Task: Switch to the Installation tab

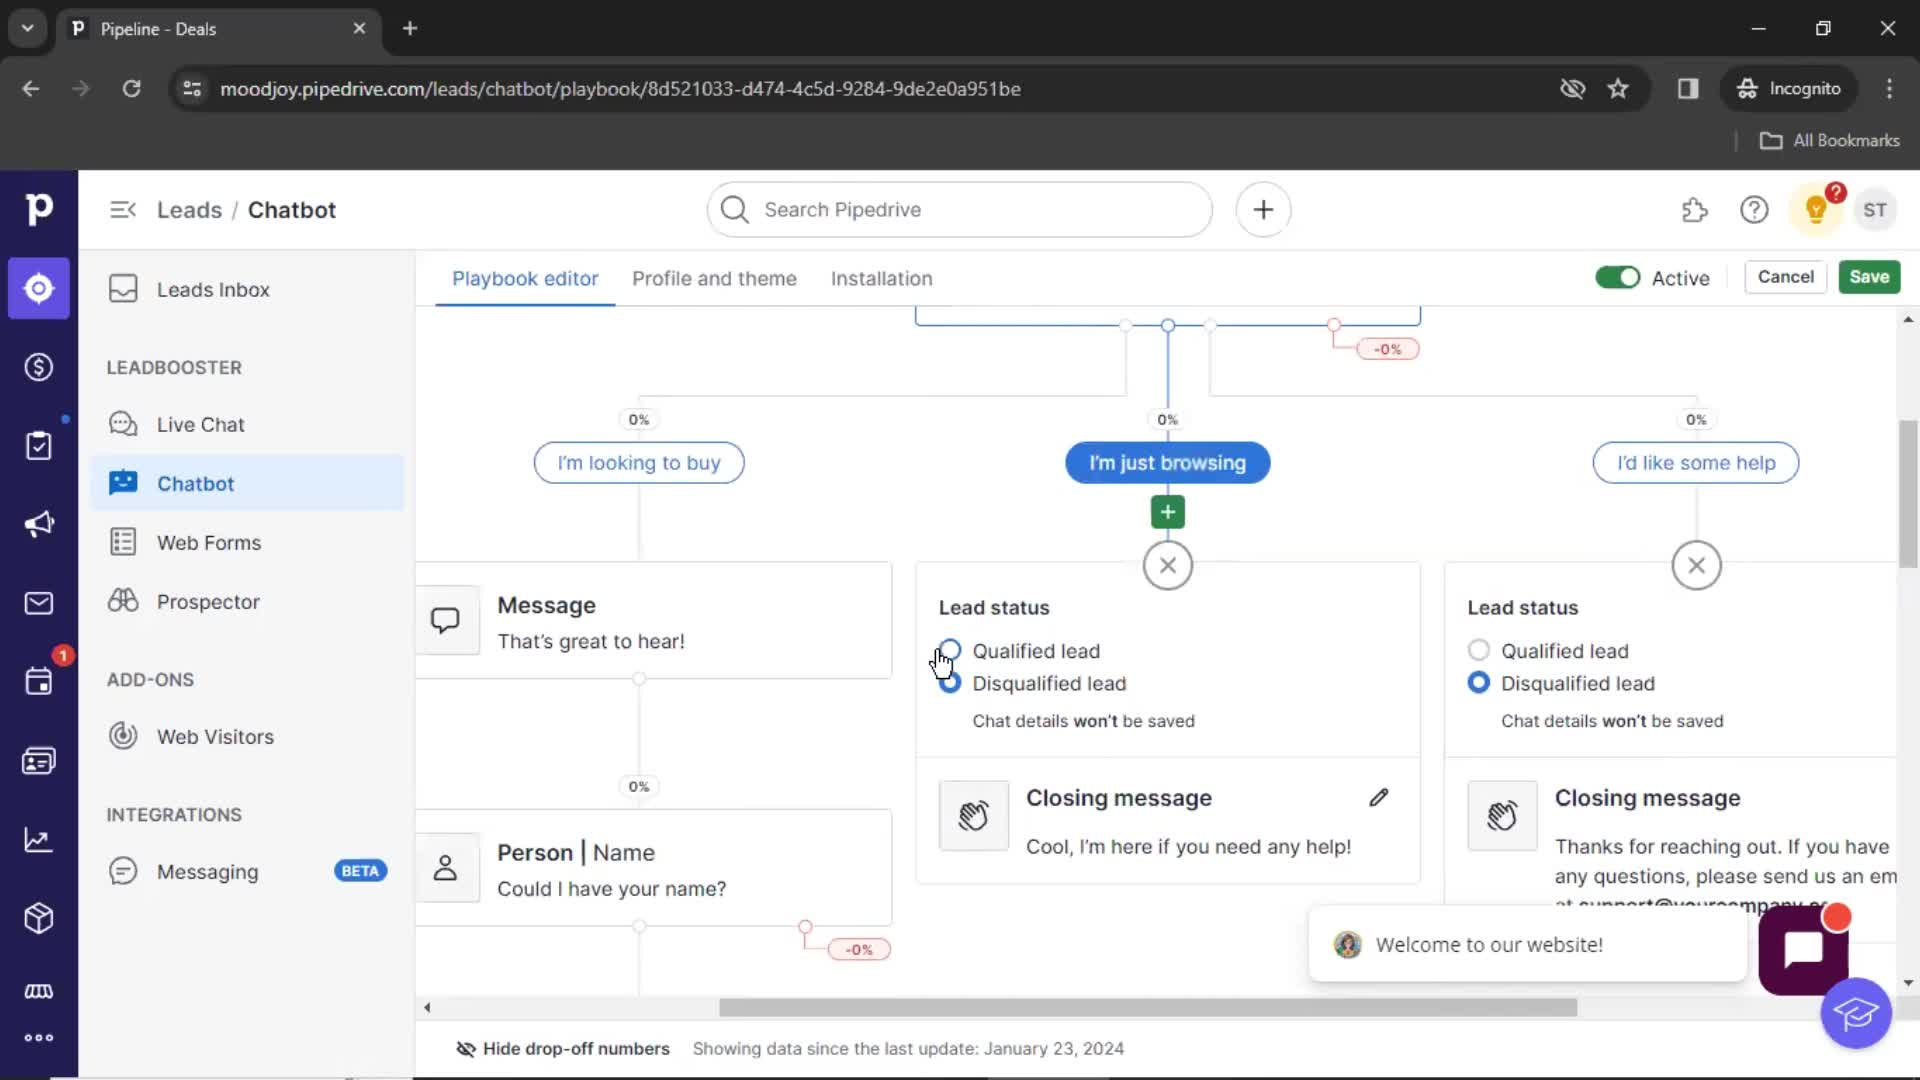Action: pyautogui.click(x=881, y=279)
